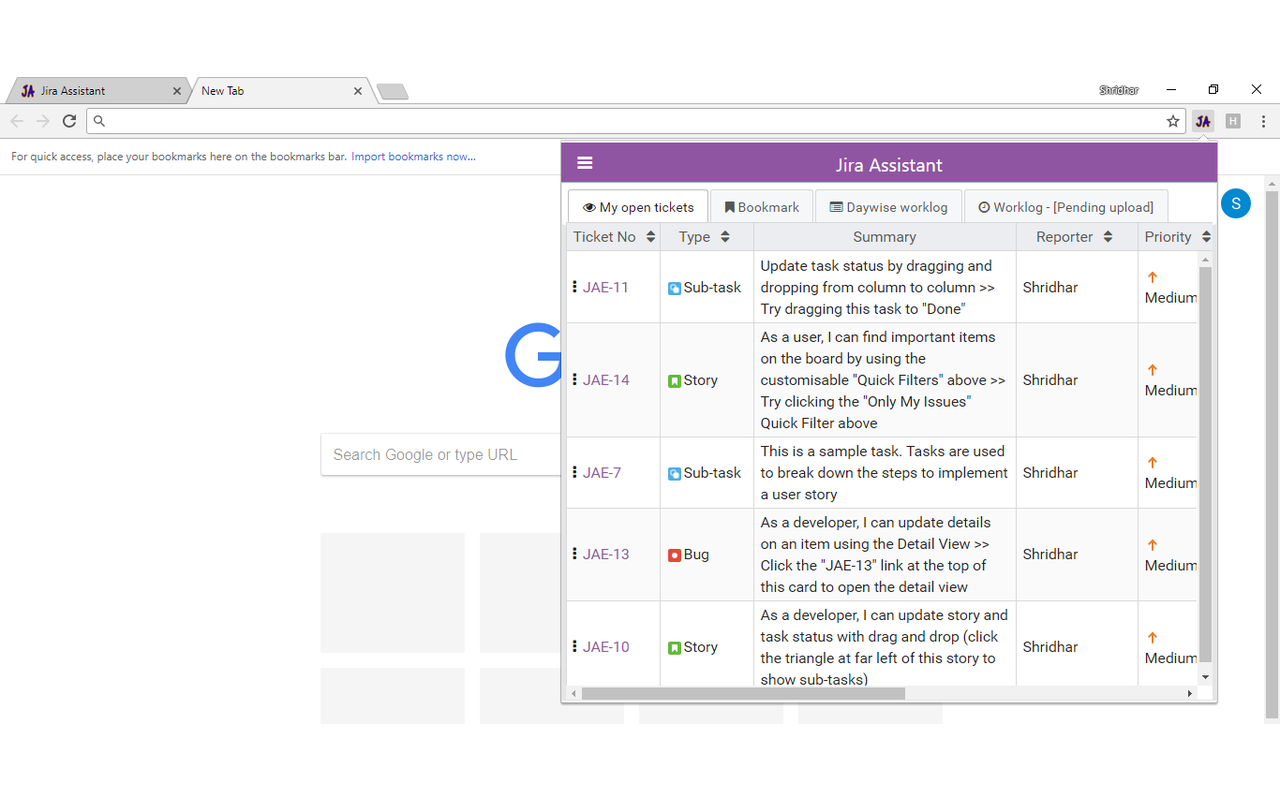Open the row options dots for JAE-11
The image size is (1280, 800).
click(x=574, y=287)
